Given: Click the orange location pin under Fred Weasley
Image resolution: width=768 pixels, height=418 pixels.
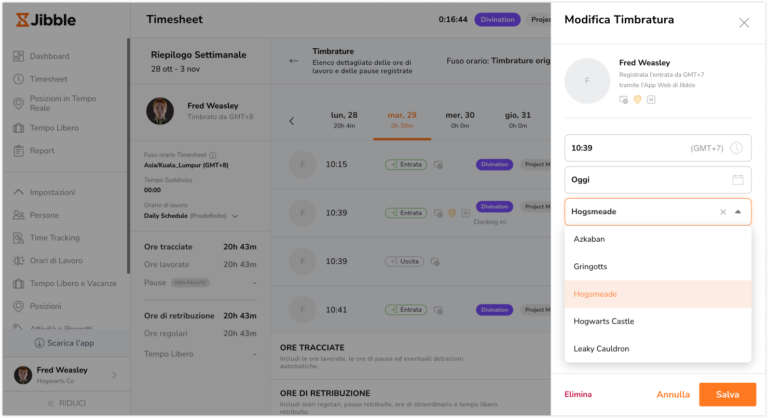Looking at the screenshot, I should click(x=637, y=99).
